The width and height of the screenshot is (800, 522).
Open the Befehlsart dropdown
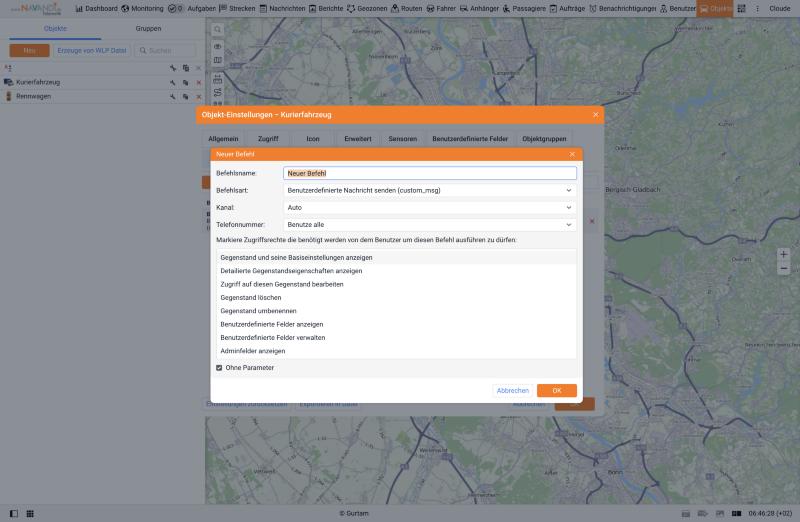(x=430, y=190)
